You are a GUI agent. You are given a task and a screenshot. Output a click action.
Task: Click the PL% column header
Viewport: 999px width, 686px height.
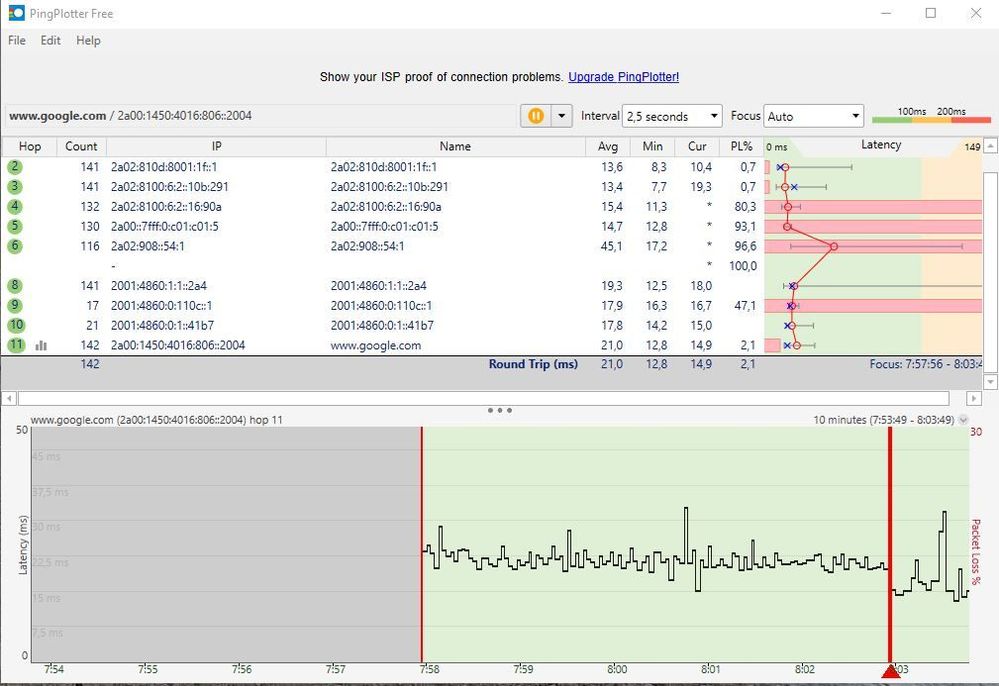click(x=741, y=147)
